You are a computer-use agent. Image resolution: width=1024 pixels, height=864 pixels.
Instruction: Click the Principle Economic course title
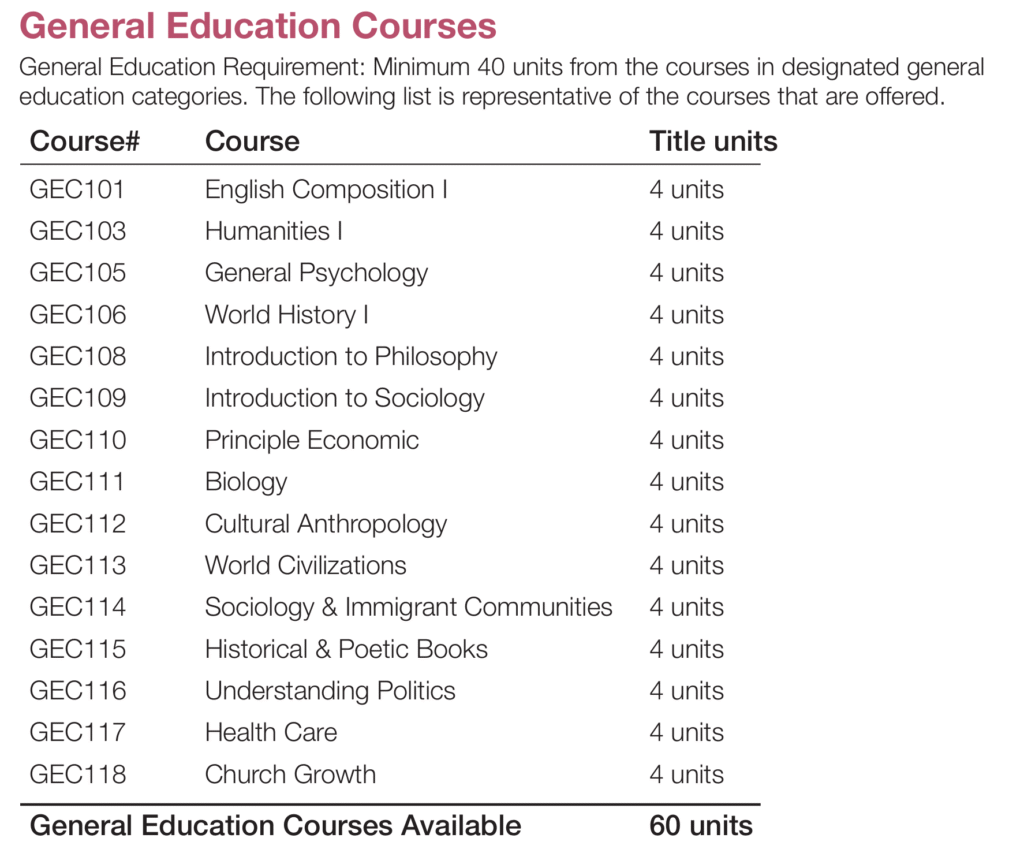pos(312,440)
